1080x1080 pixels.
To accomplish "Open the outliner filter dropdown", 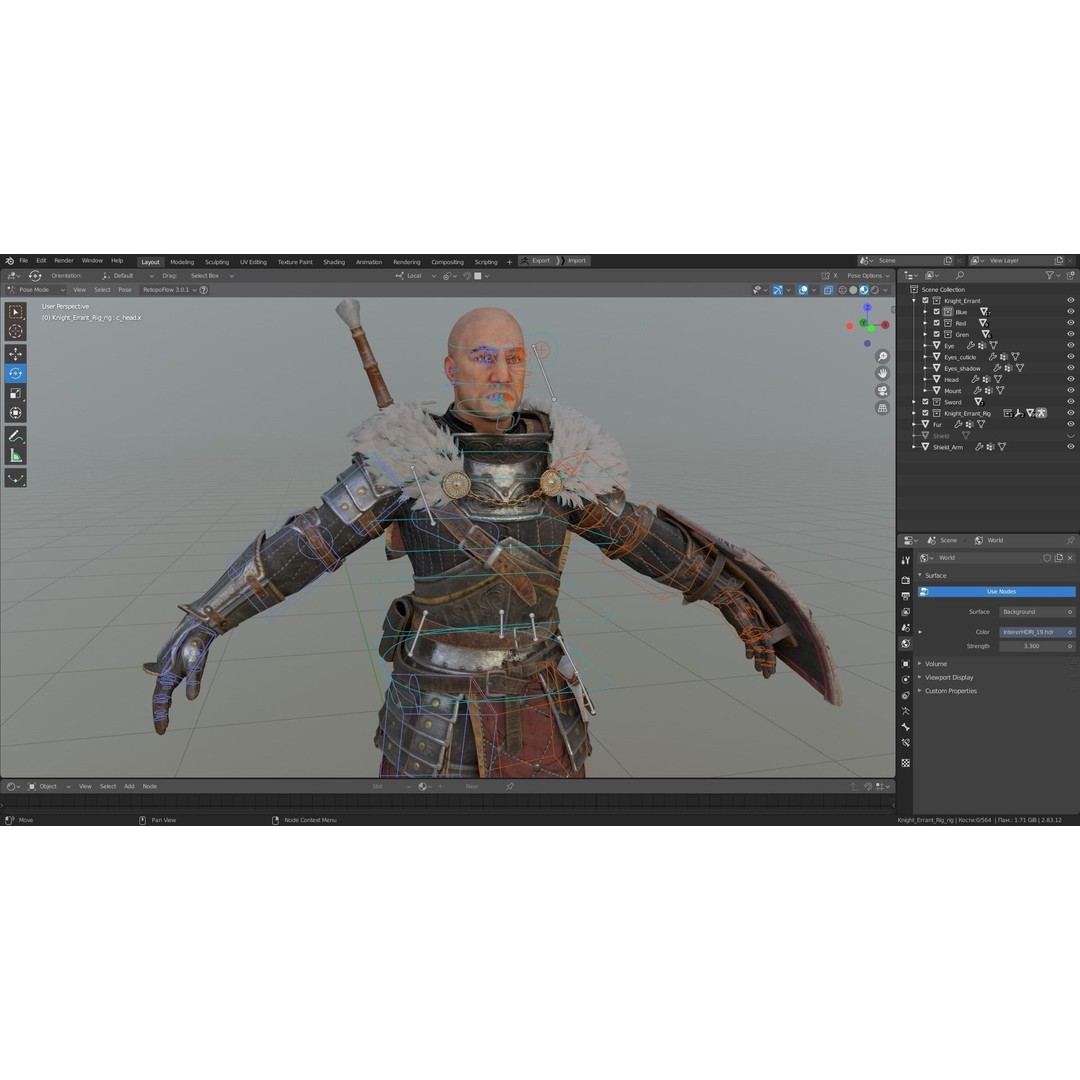I will (x=1052, y=275).
